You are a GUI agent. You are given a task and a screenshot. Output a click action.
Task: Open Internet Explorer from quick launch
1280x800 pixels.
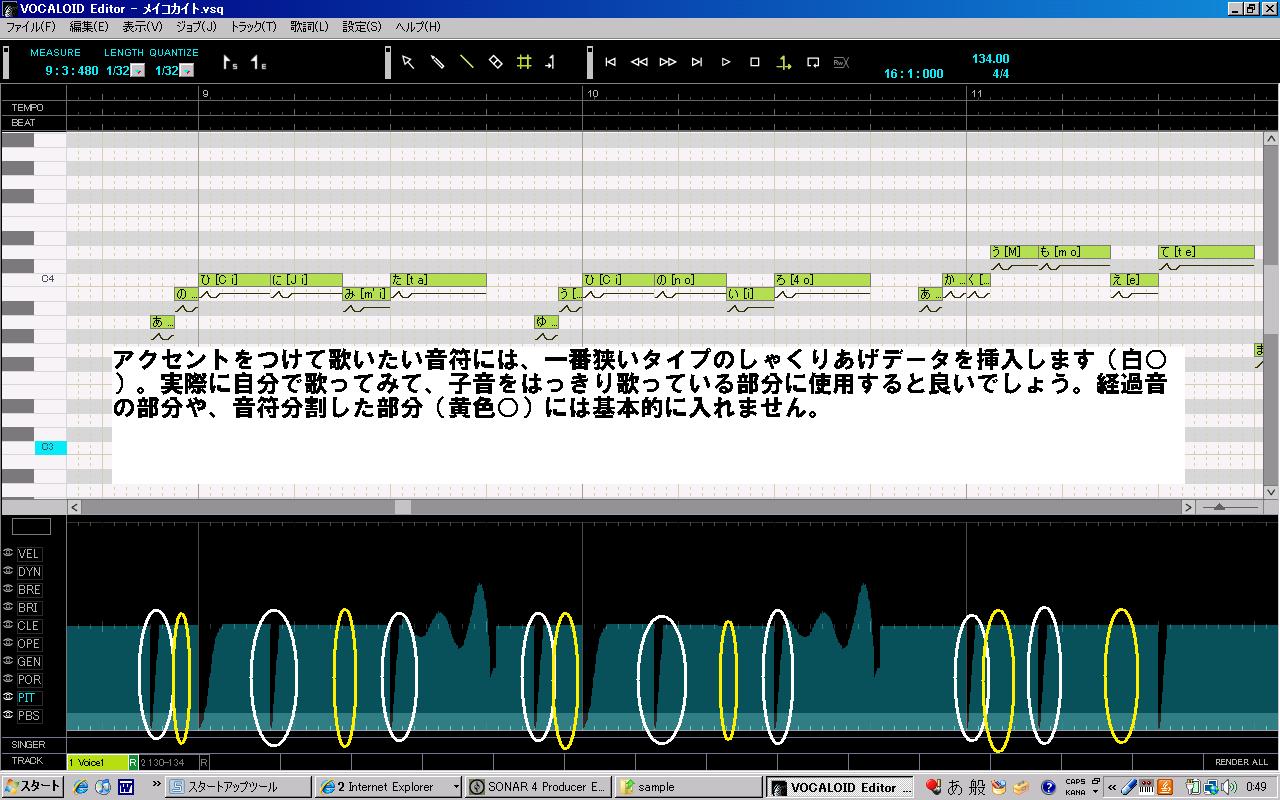pyautogui.click(x=81, y=787)
